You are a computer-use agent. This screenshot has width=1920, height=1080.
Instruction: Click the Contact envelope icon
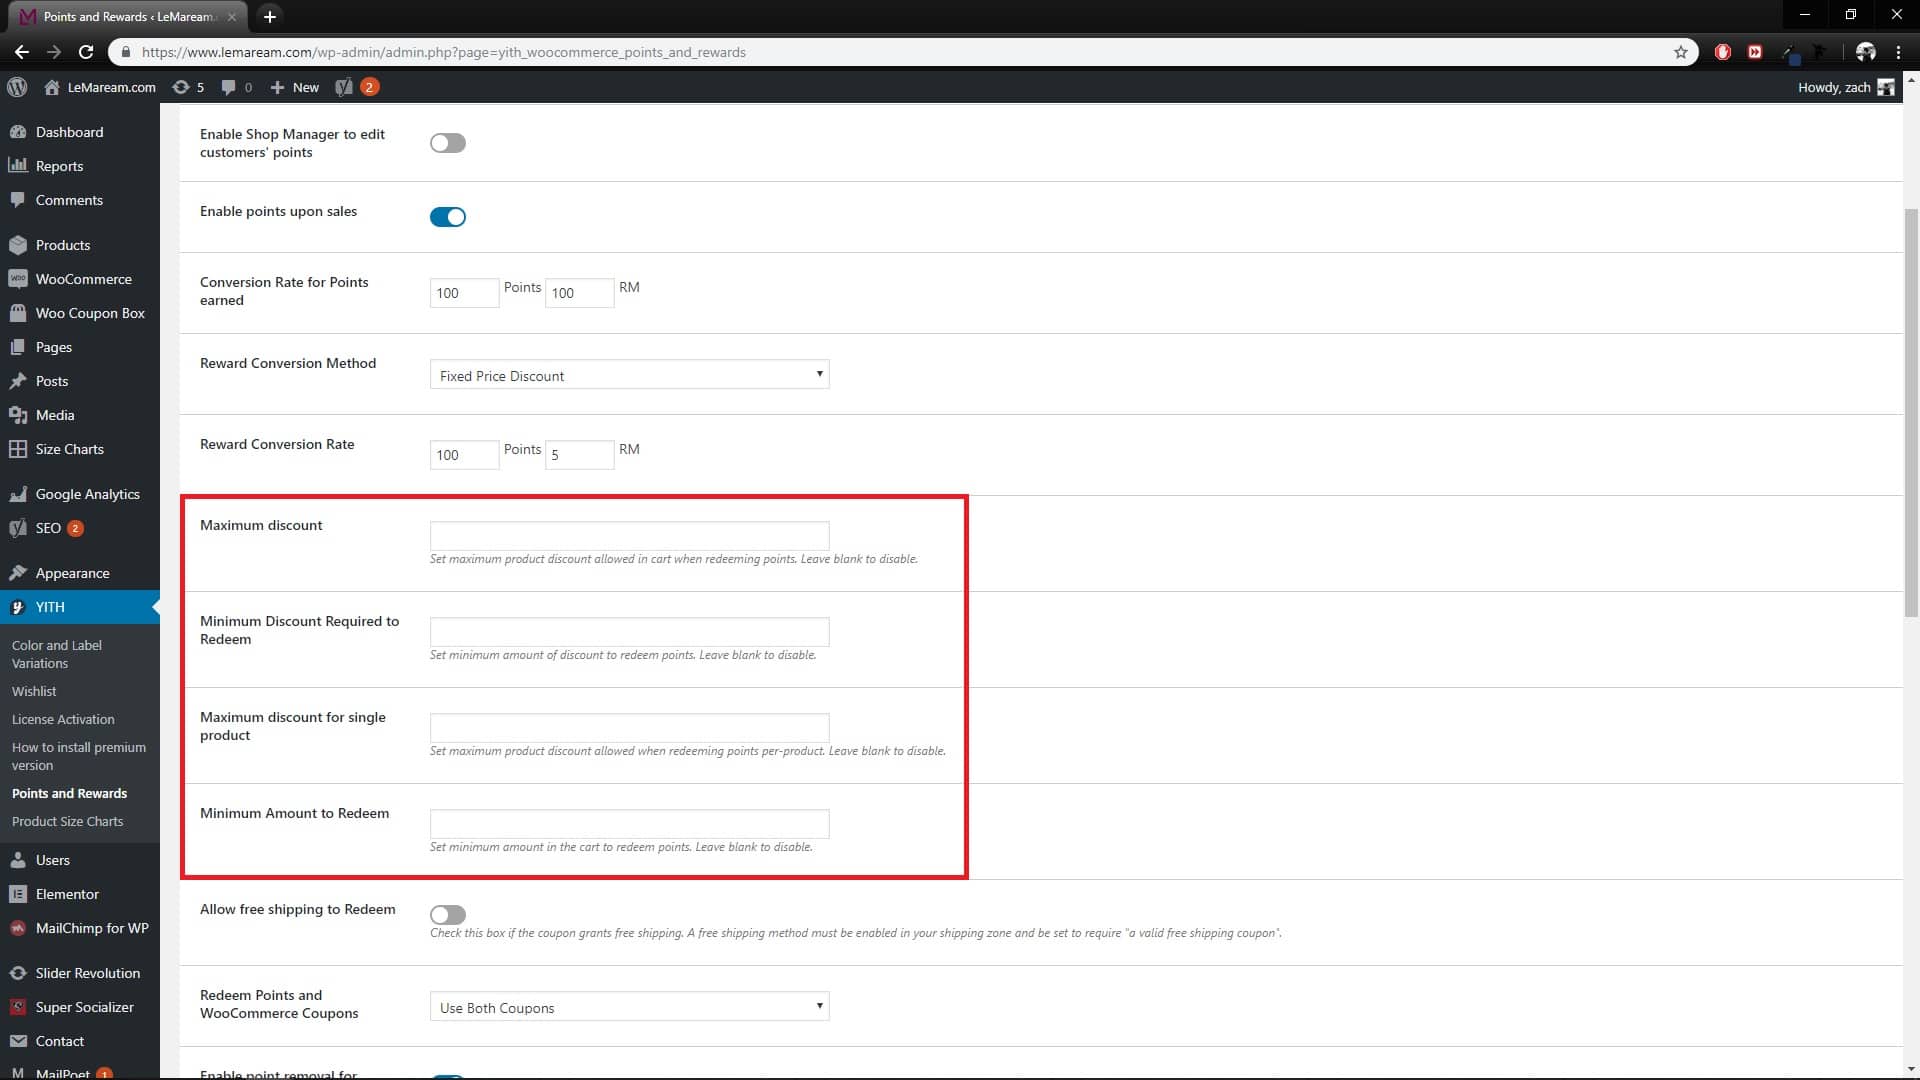click(18, 1041)
